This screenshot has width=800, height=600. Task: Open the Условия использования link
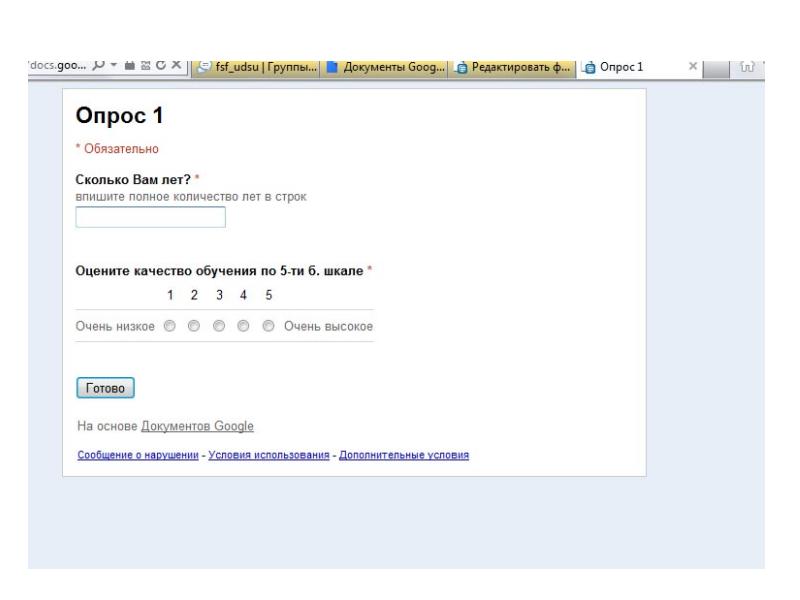point(269,455)
